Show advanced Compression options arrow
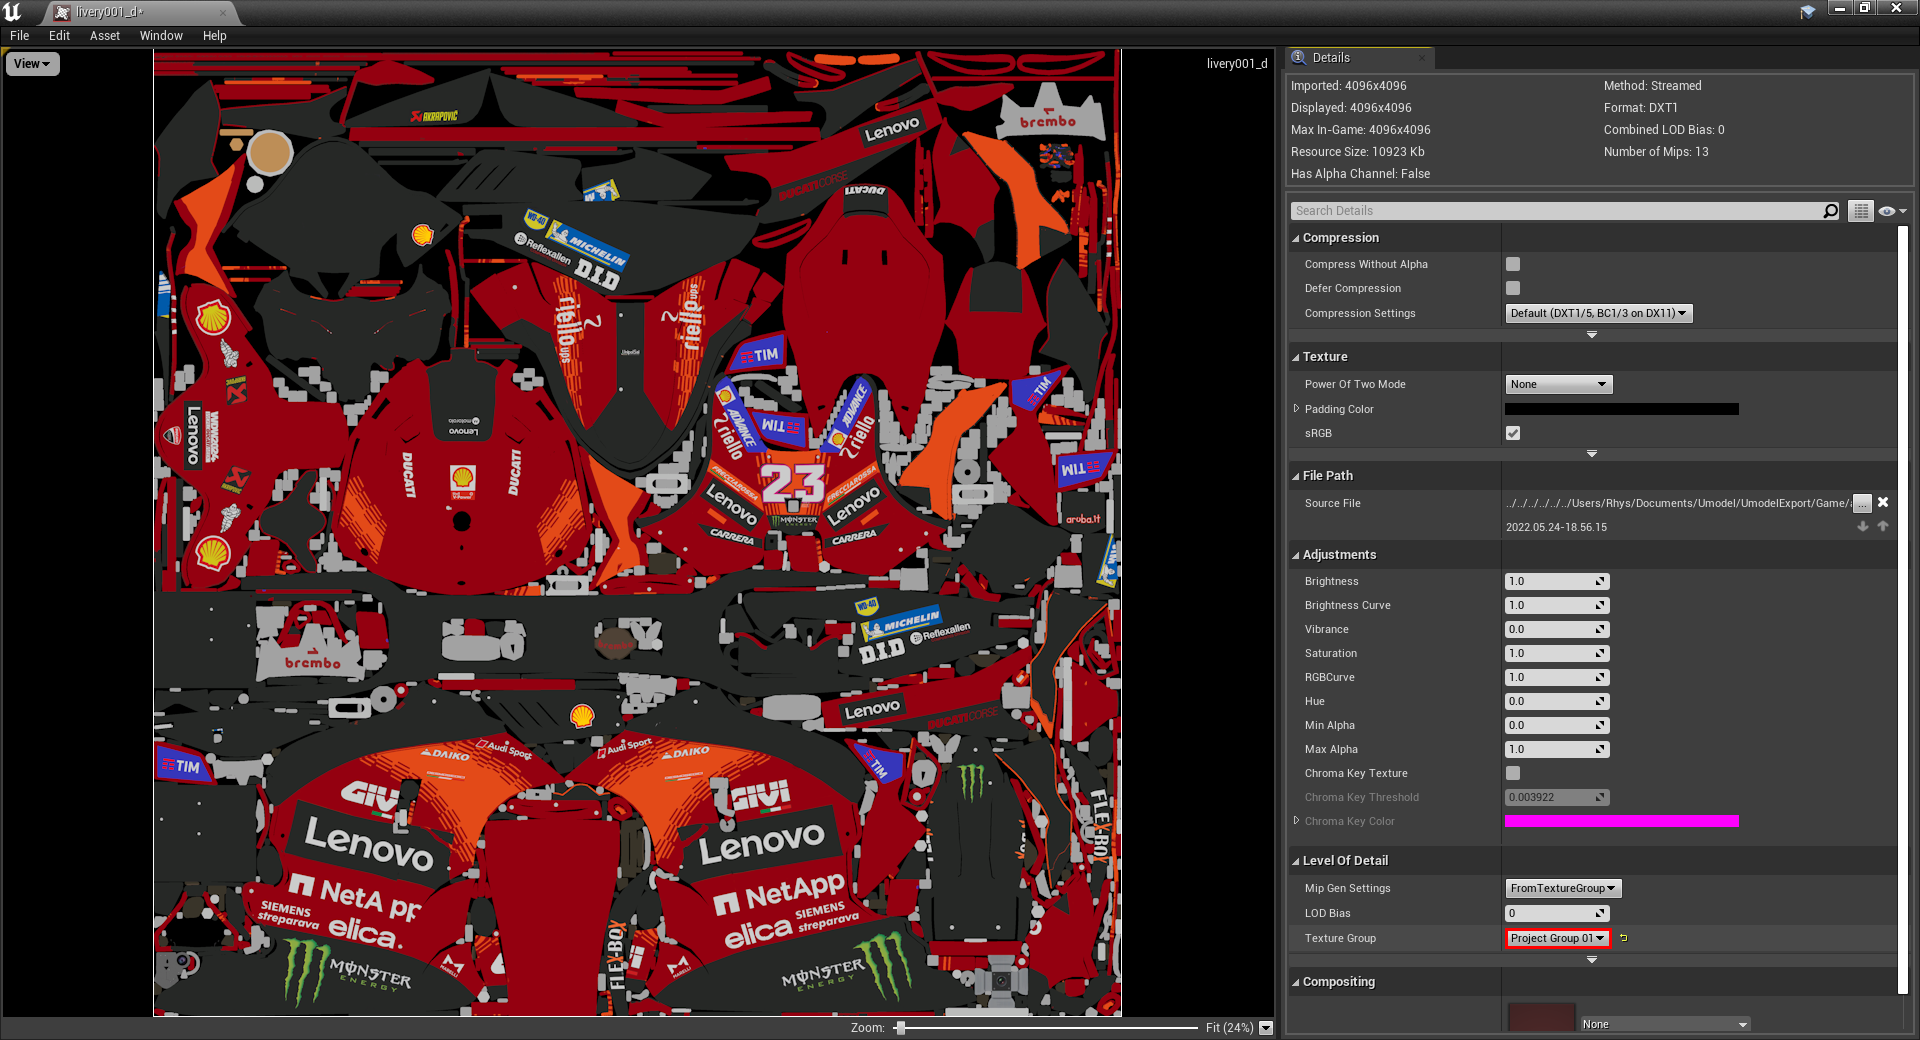The width and height of the screenshot is (1920, 1040). (x=1592, y=335)
